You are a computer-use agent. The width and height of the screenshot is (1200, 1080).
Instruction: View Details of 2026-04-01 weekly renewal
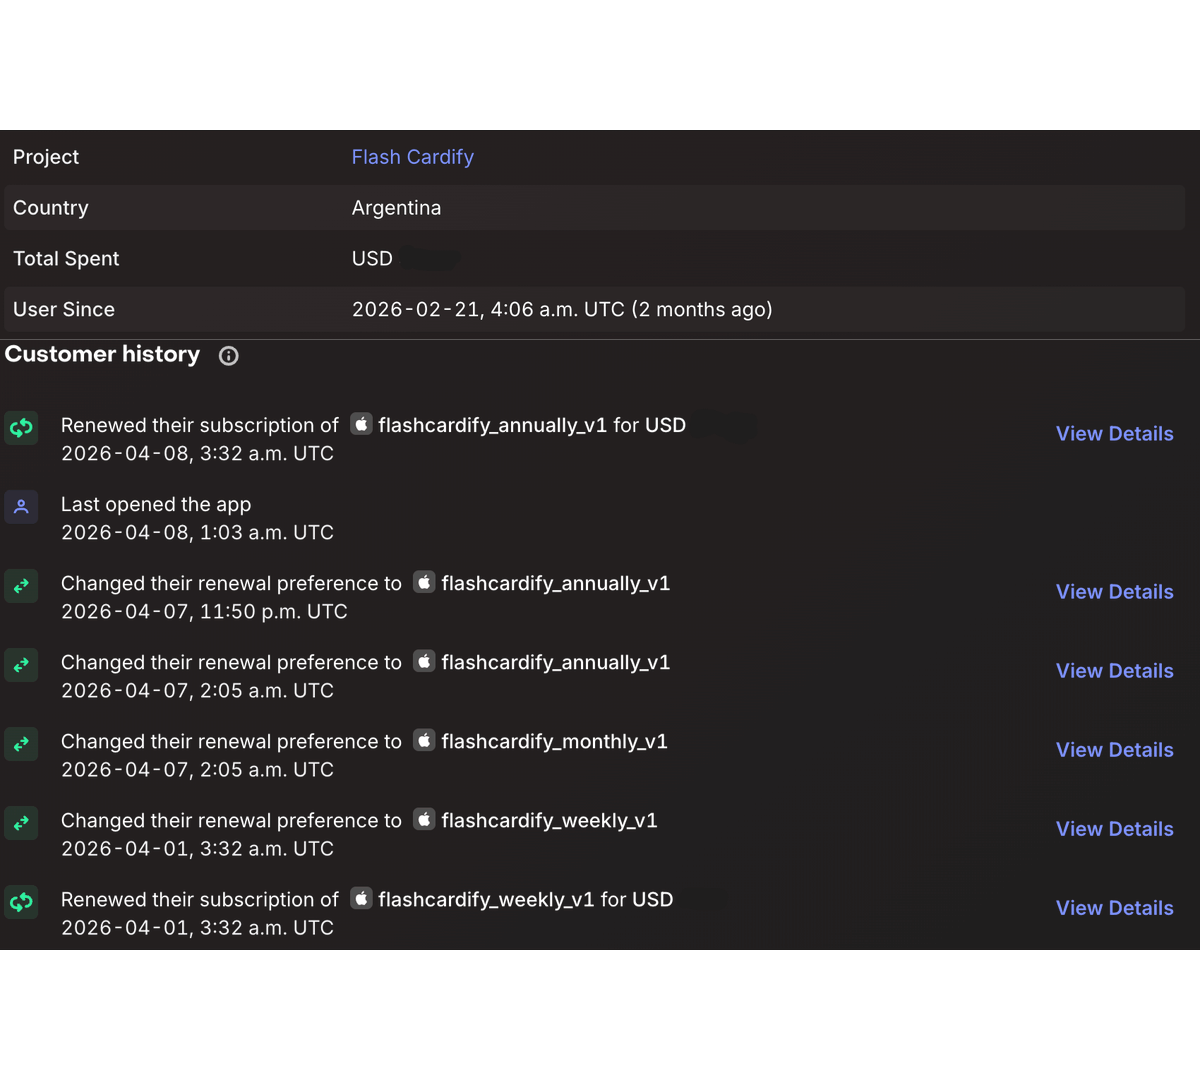1114,908
